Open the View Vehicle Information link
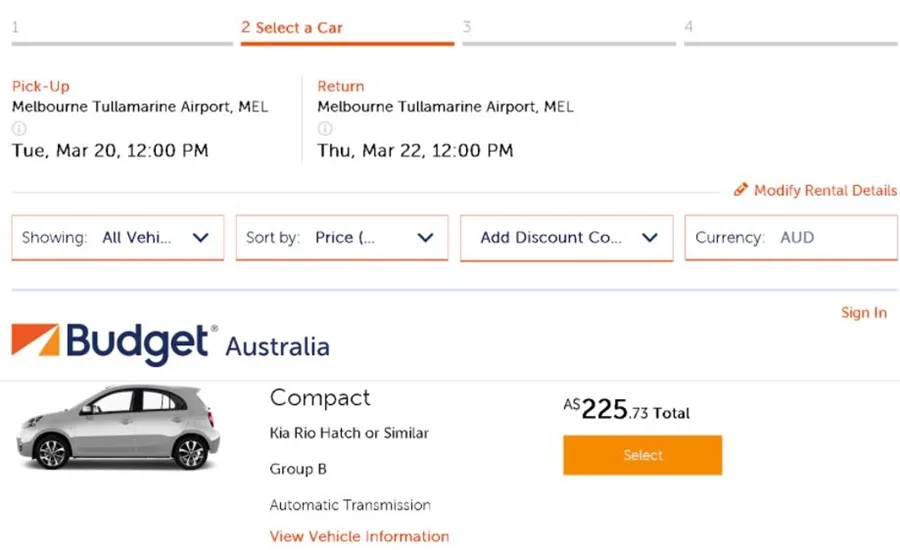This screenshot has width=900, height=550. click(x=359, y=537)
